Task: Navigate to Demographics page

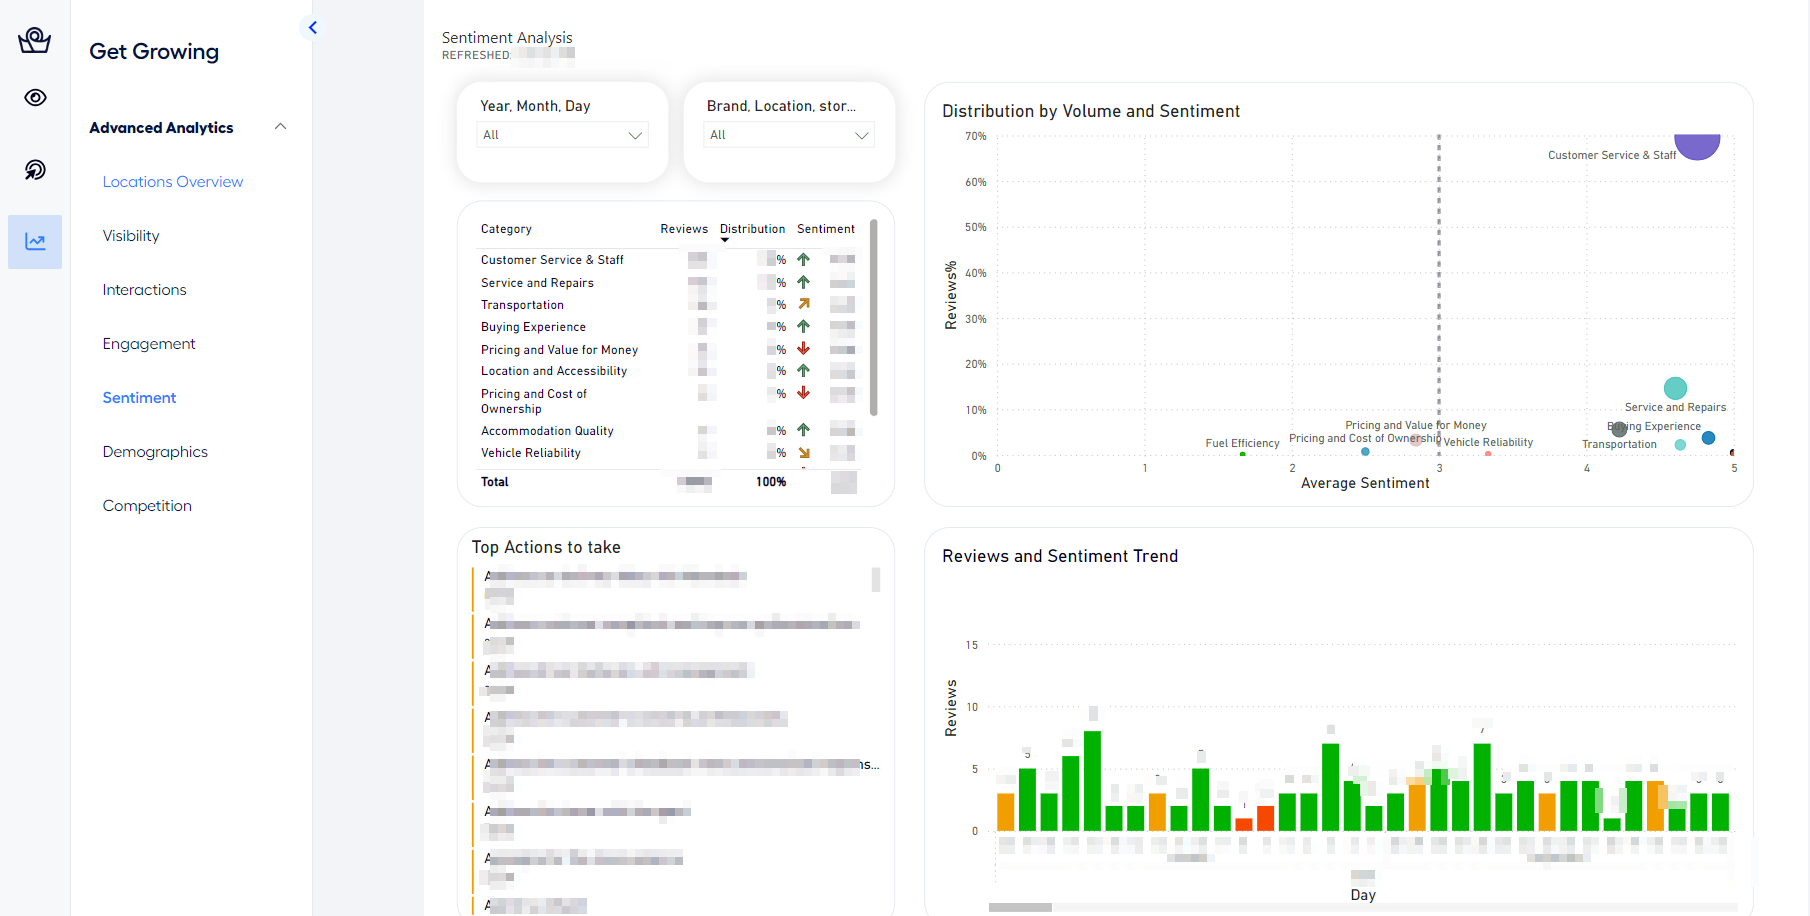Action: [155, 452]
